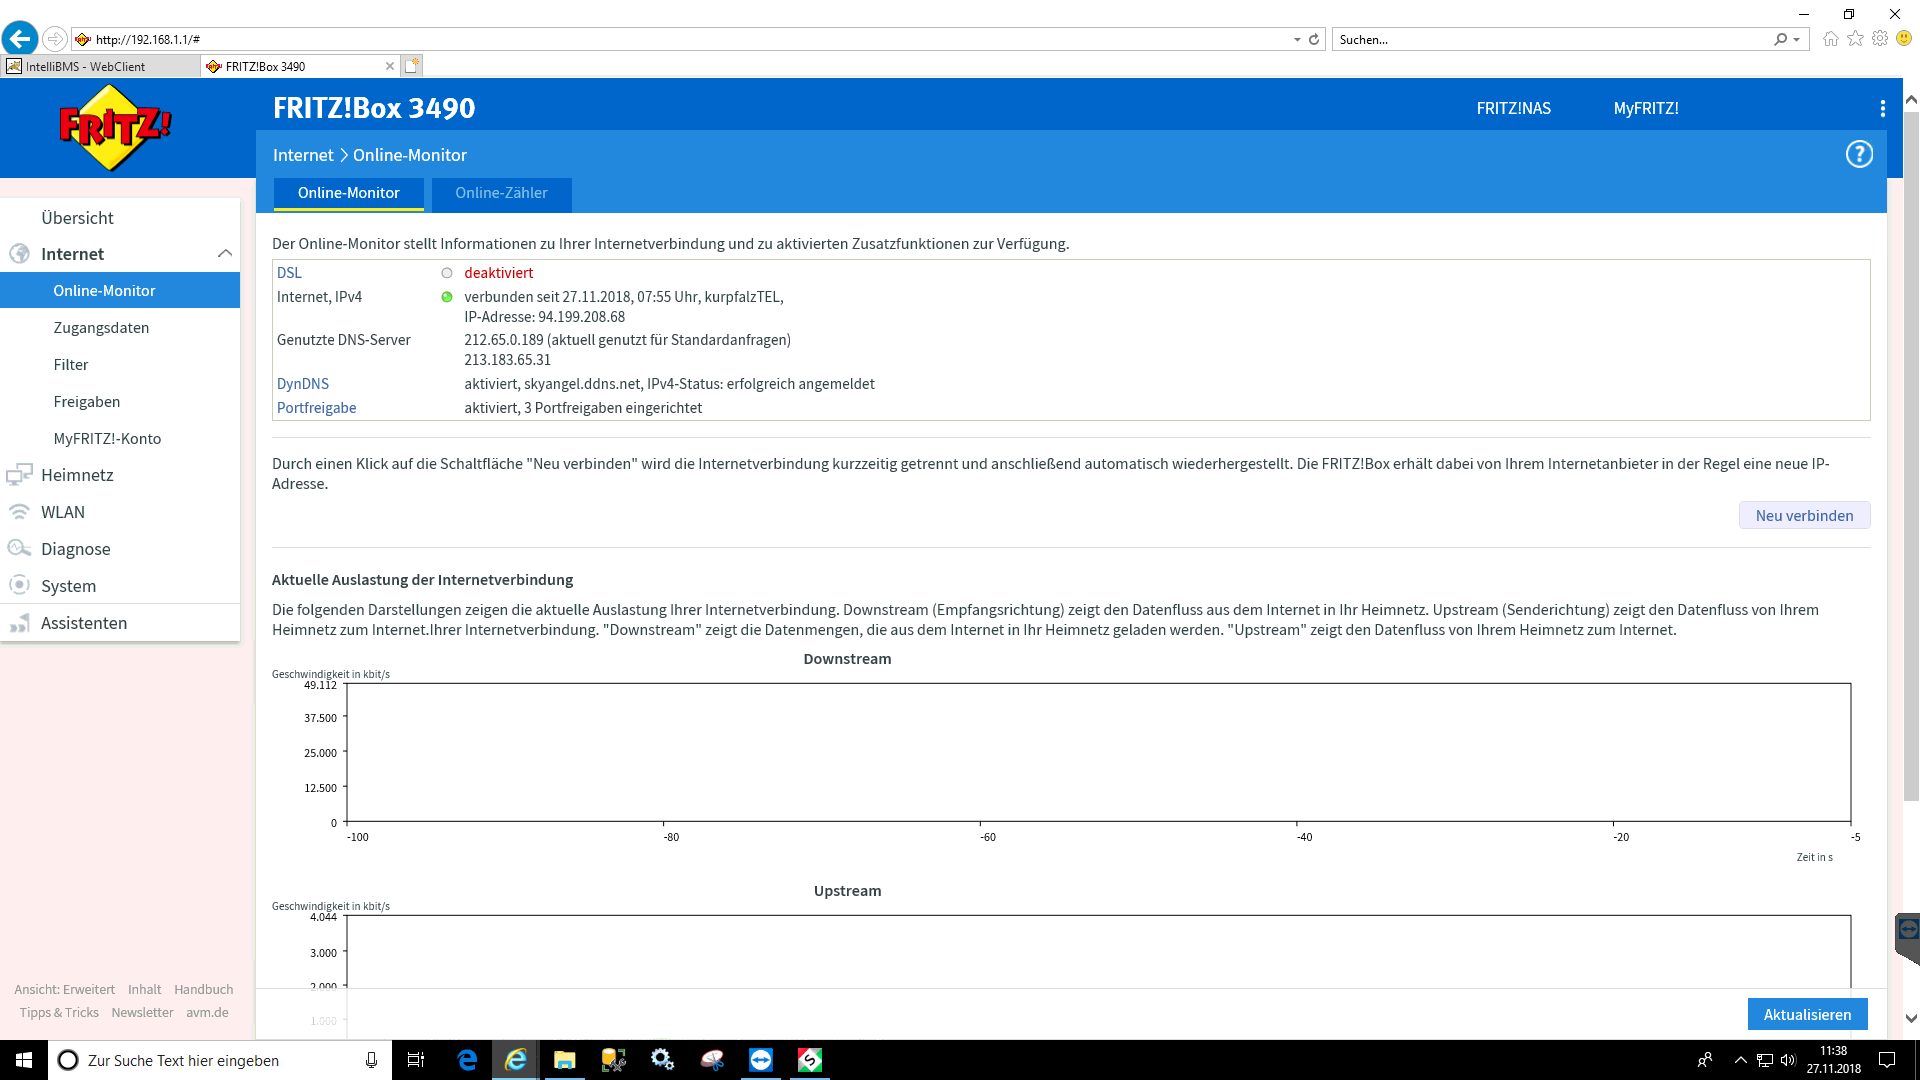Select Zugangsdaten in the sidebar
The height and width of the screenshot is (1080, 1920).
point(101,328)
